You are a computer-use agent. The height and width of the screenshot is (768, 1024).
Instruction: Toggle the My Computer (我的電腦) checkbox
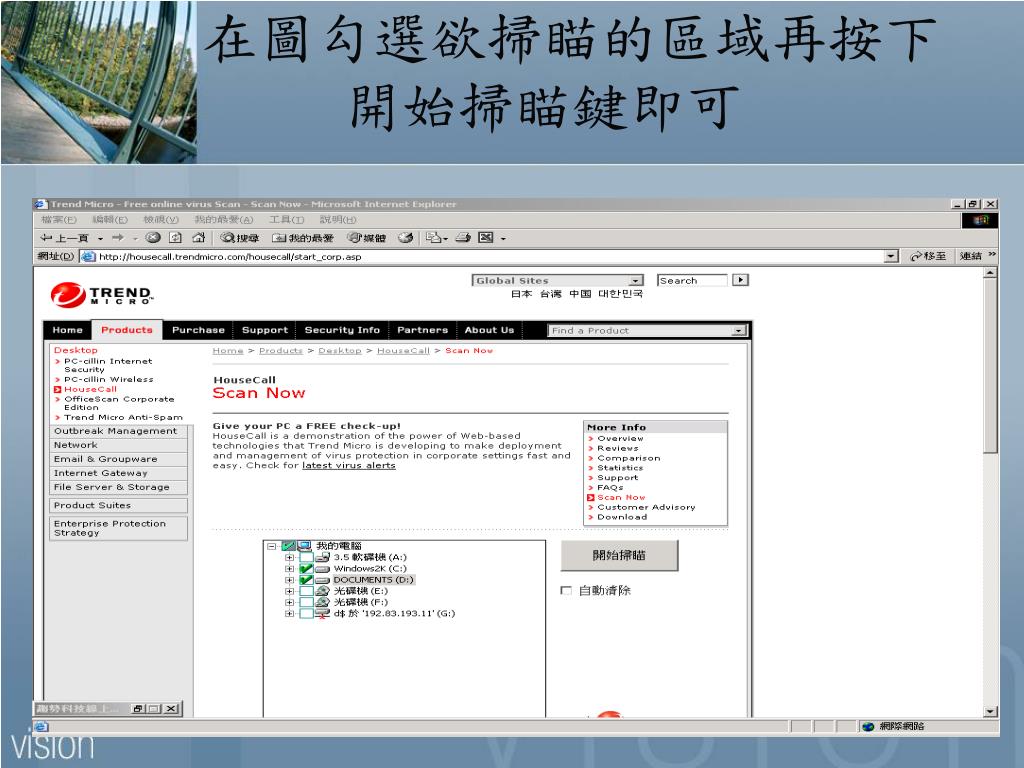point(289,546)
